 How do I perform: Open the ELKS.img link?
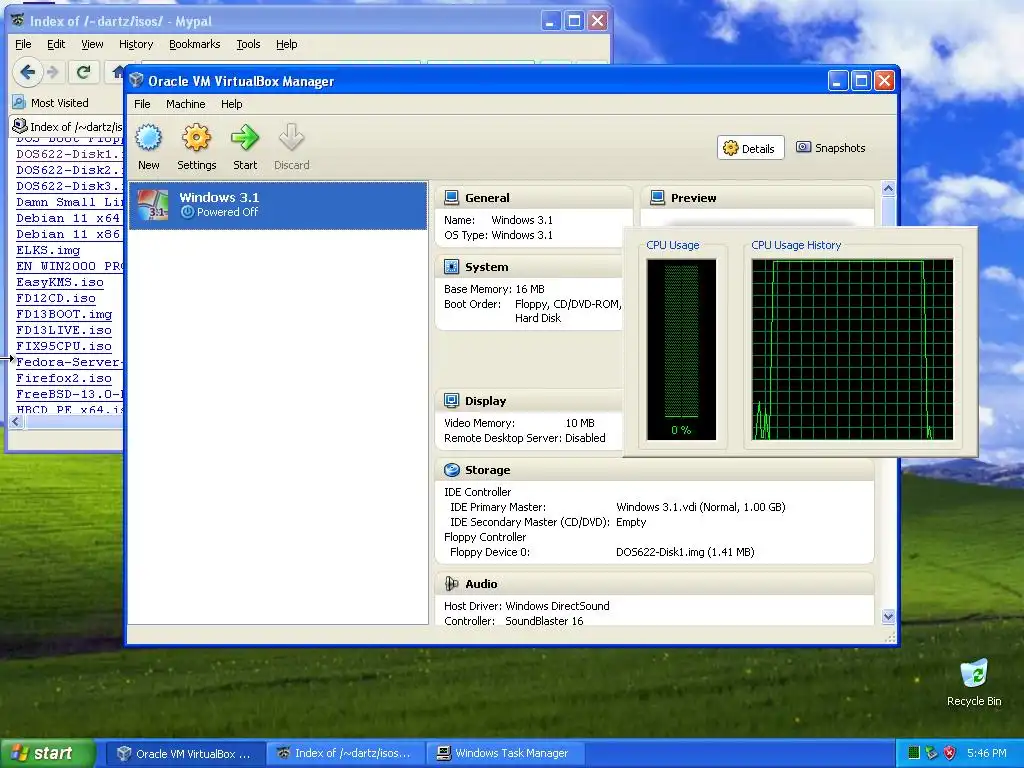pyautogui.click(x=48, y=250)
